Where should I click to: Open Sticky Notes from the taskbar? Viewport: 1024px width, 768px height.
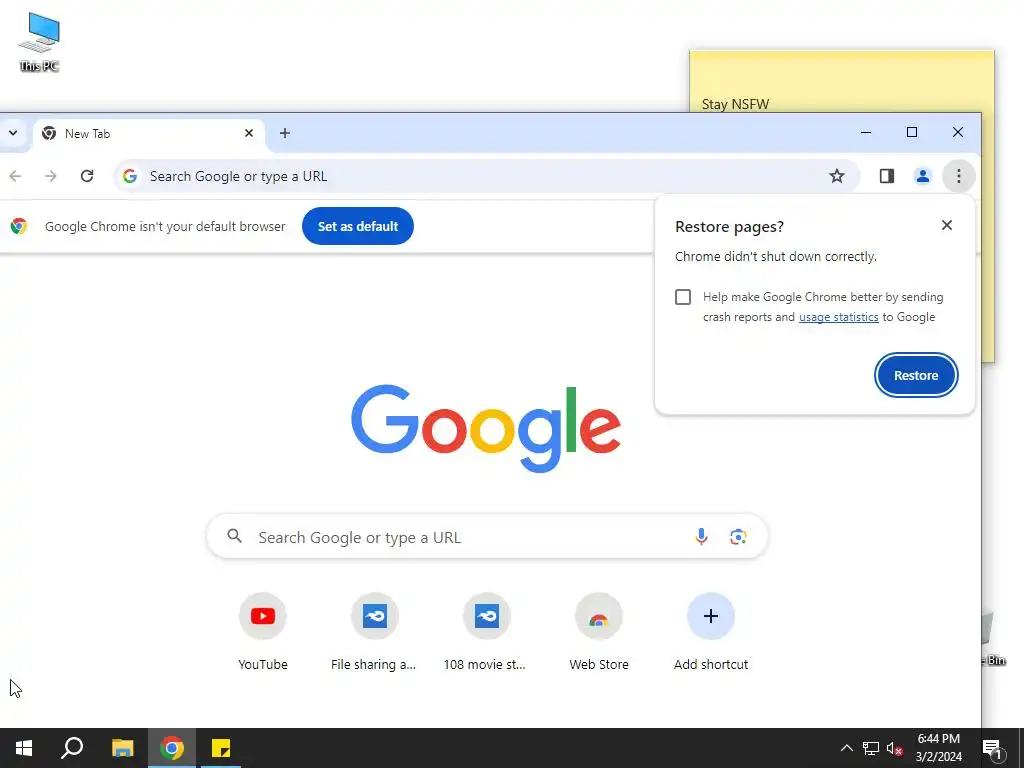[221, 748]
